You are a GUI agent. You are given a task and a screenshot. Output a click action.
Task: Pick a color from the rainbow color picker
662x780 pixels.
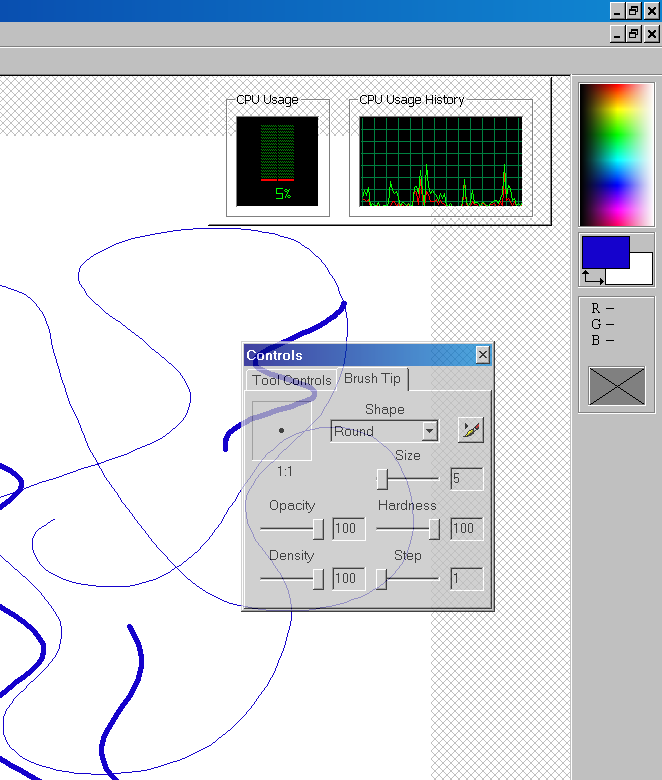pos(616,155)
